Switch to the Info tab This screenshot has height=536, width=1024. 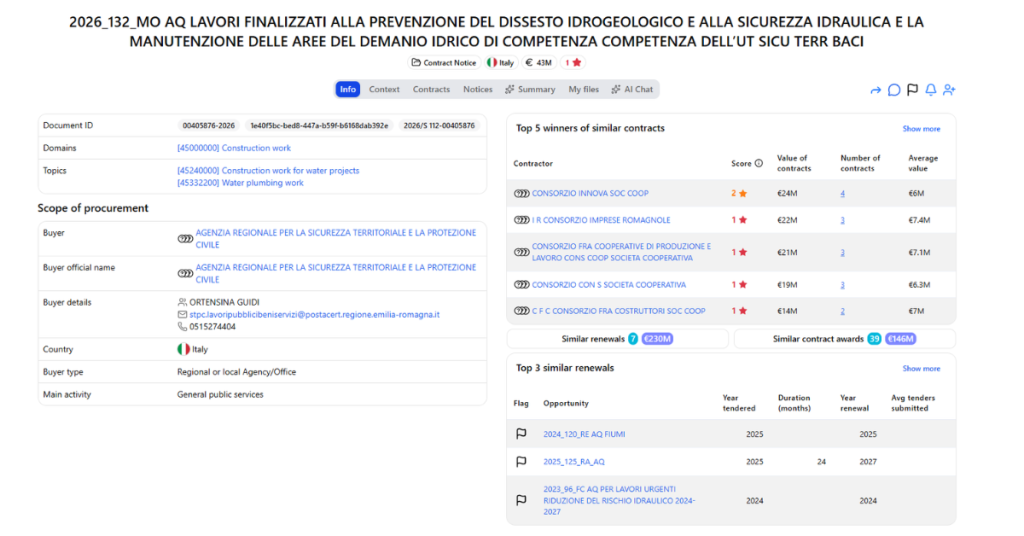pyautogui.click(x=348, y=89)
